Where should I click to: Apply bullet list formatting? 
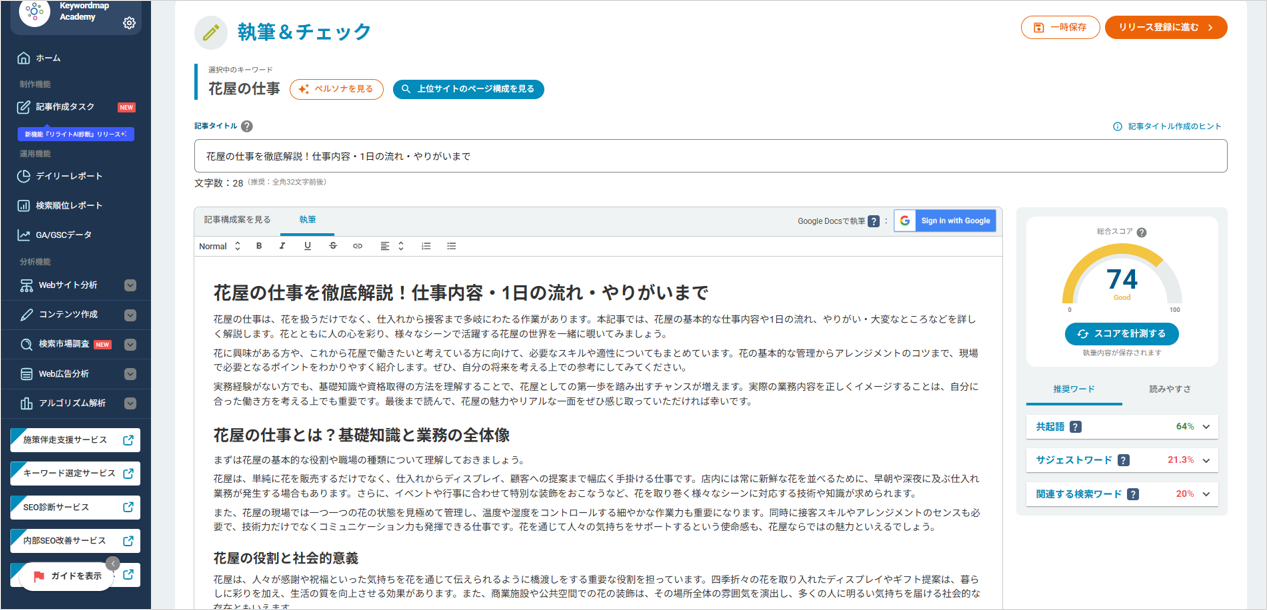click(x=450, y=246)
